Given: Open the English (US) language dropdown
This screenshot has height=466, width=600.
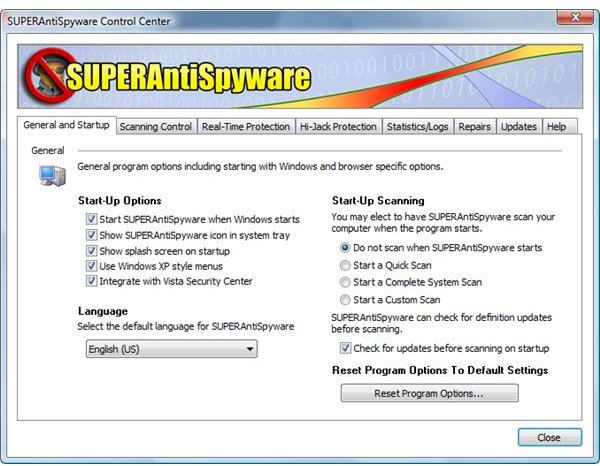Looking at the screenshot, I should (x=172, y=349).
